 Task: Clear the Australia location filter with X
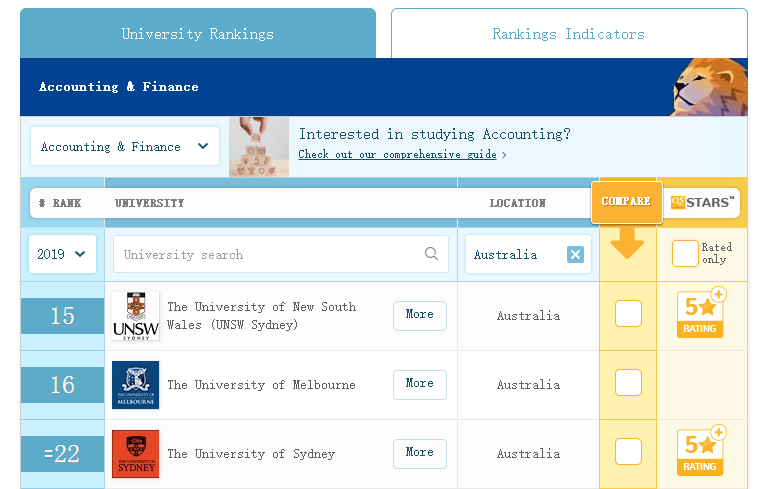point(576,254)
